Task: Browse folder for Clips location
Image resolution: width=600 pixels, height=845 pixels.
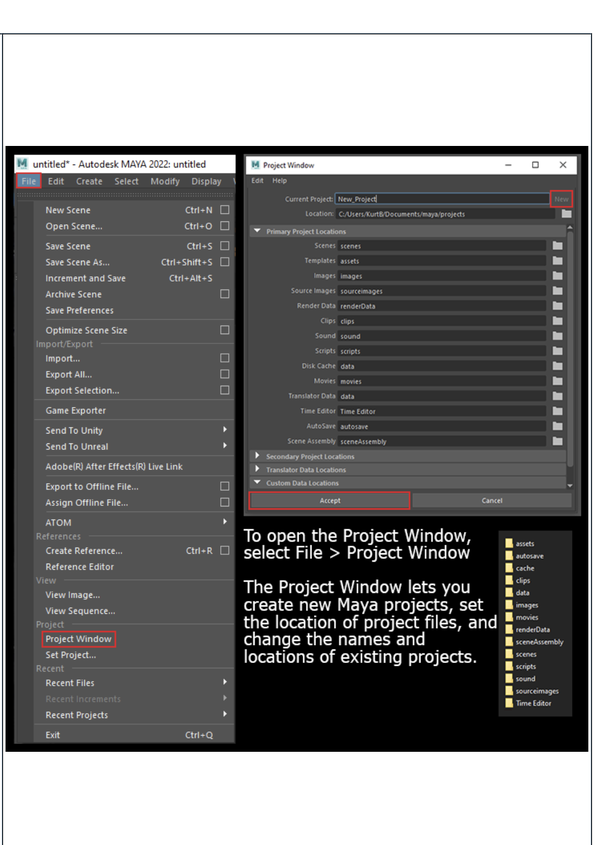Action: [x=557, y=321]
